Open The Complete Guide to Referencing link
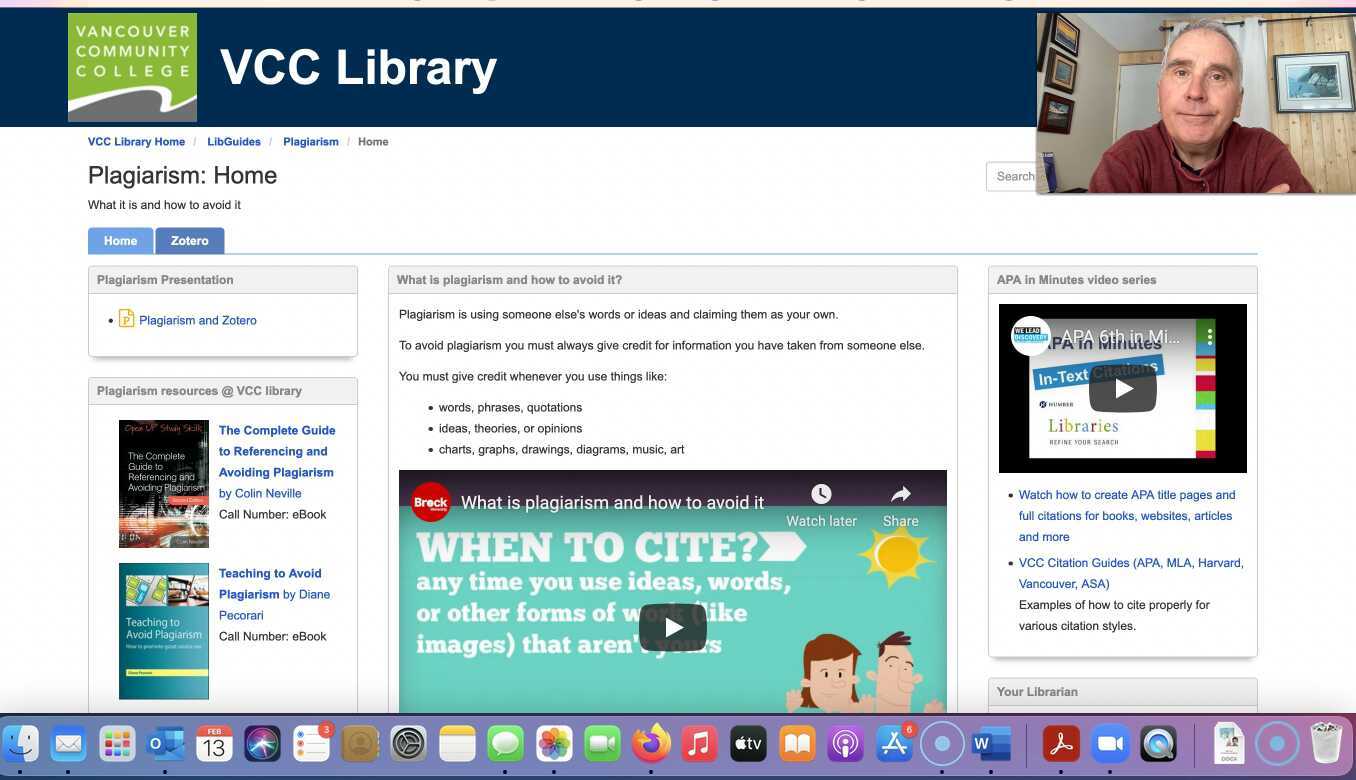This screenshot has width=1356, height=780. 277,451
